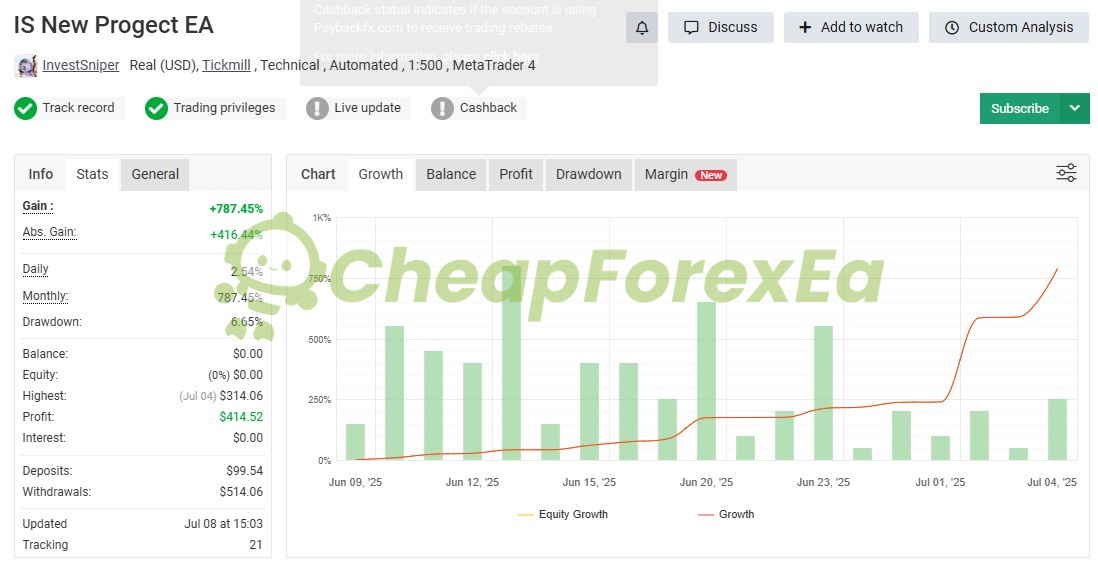Select the Chart tab

(x=318, y=174)
